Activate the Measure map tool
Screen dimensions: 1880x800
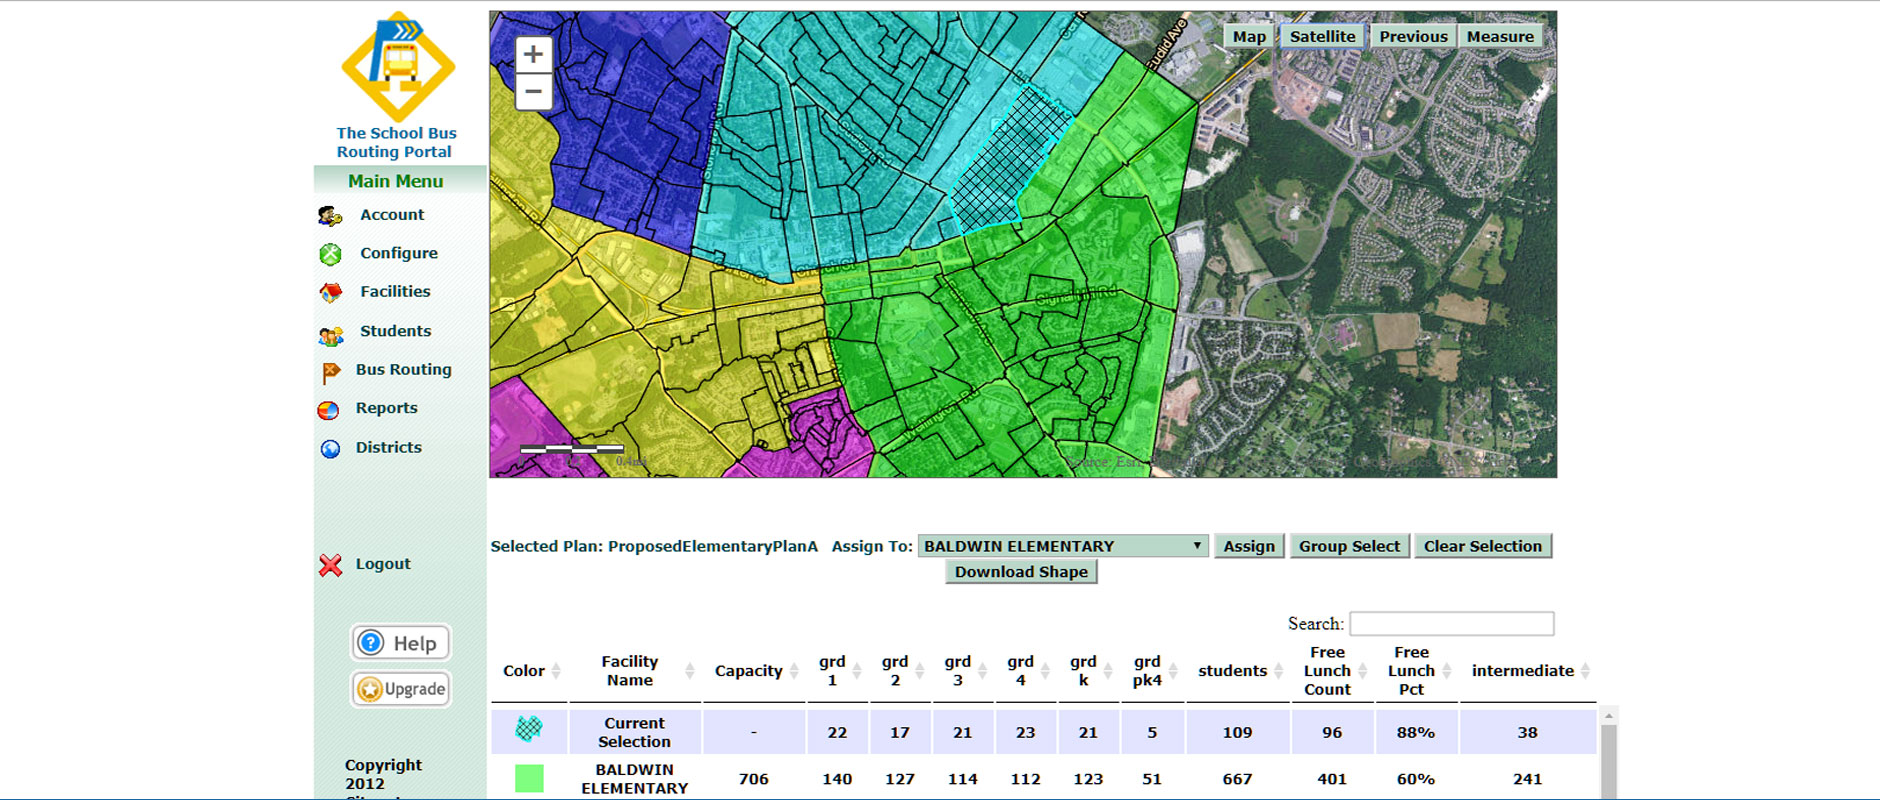click(1500, 36)
